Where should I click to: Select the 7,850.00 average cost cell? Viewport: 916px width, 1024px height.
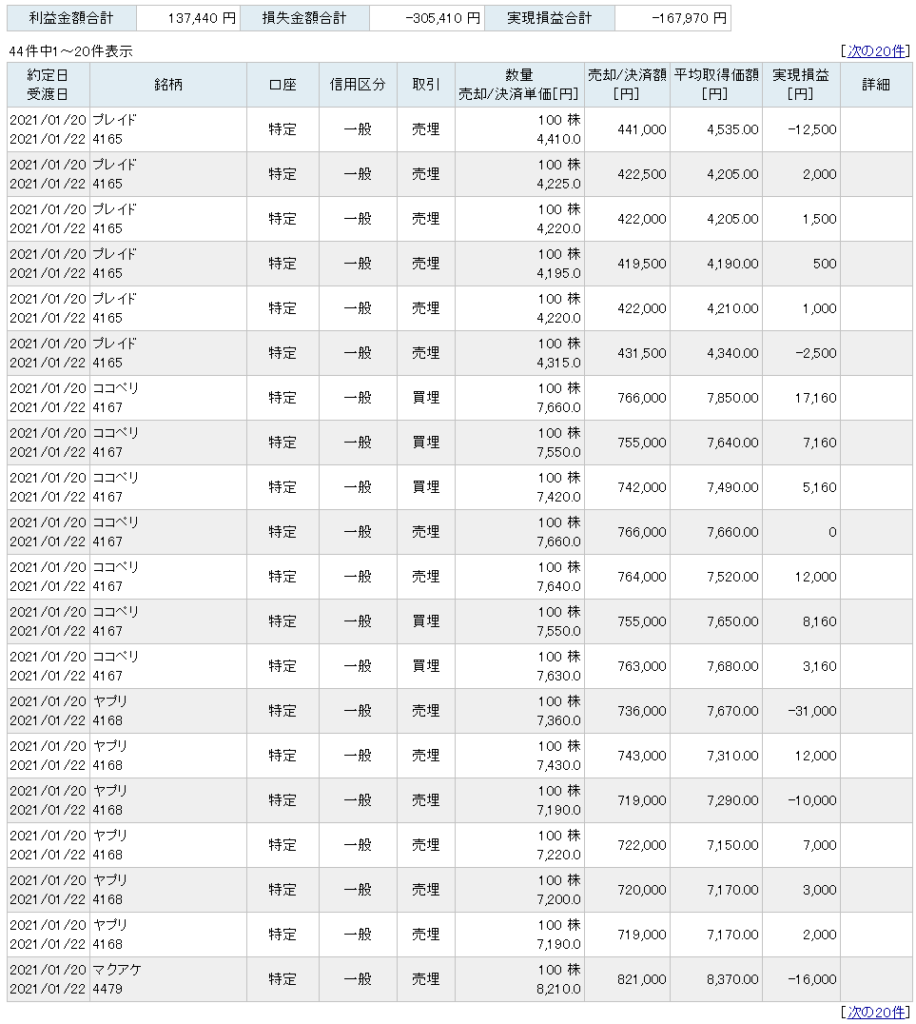[x=716, y=398]
